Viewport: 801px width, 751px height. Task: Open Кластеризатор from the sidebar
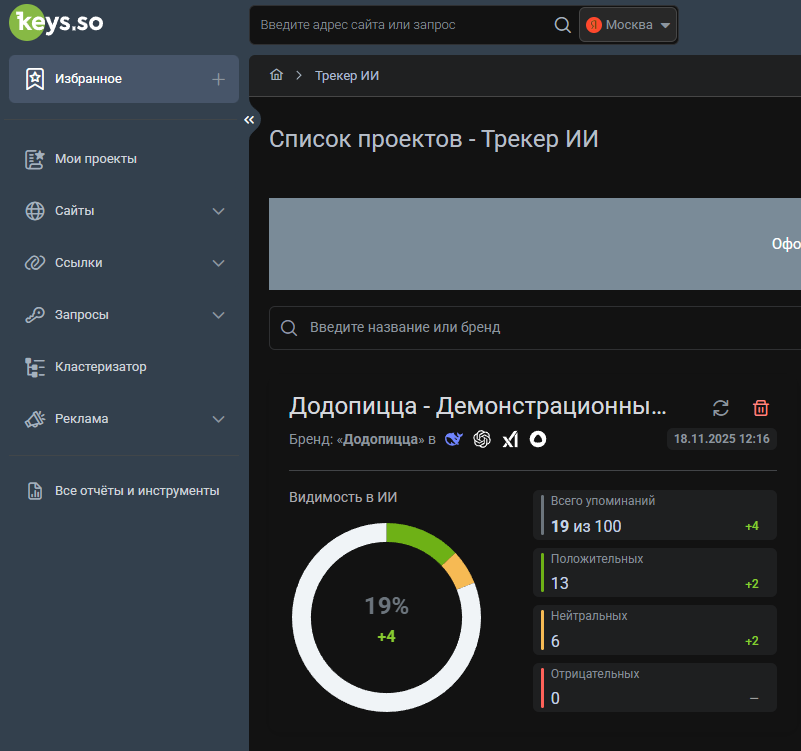[x=100, y=367]
